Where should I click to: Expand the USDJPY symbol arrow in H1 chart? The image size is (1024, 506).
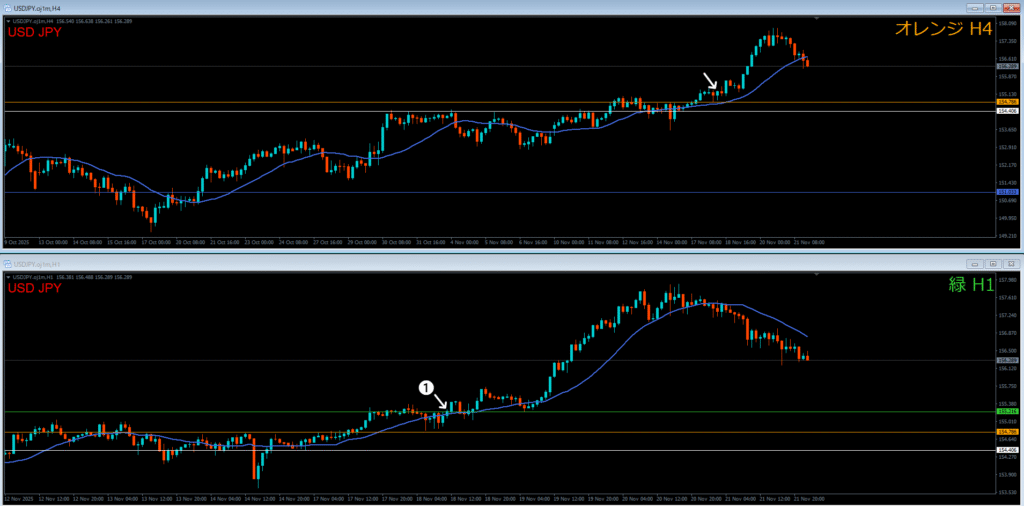pyautogui.click(x=7, y=275)
